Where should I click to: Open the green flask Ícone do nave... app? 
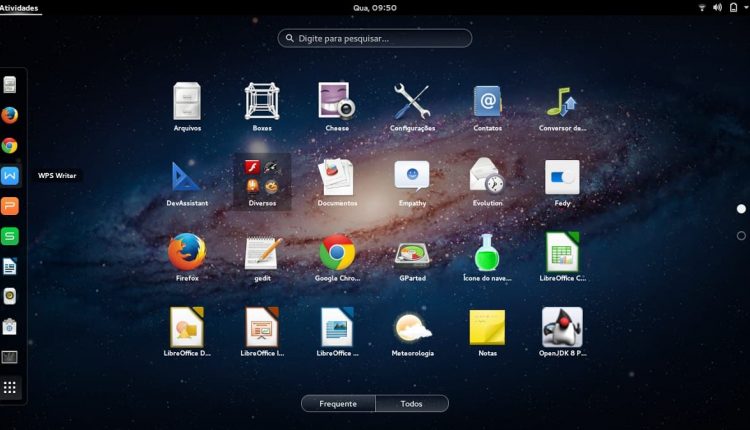tap(487, 252)
